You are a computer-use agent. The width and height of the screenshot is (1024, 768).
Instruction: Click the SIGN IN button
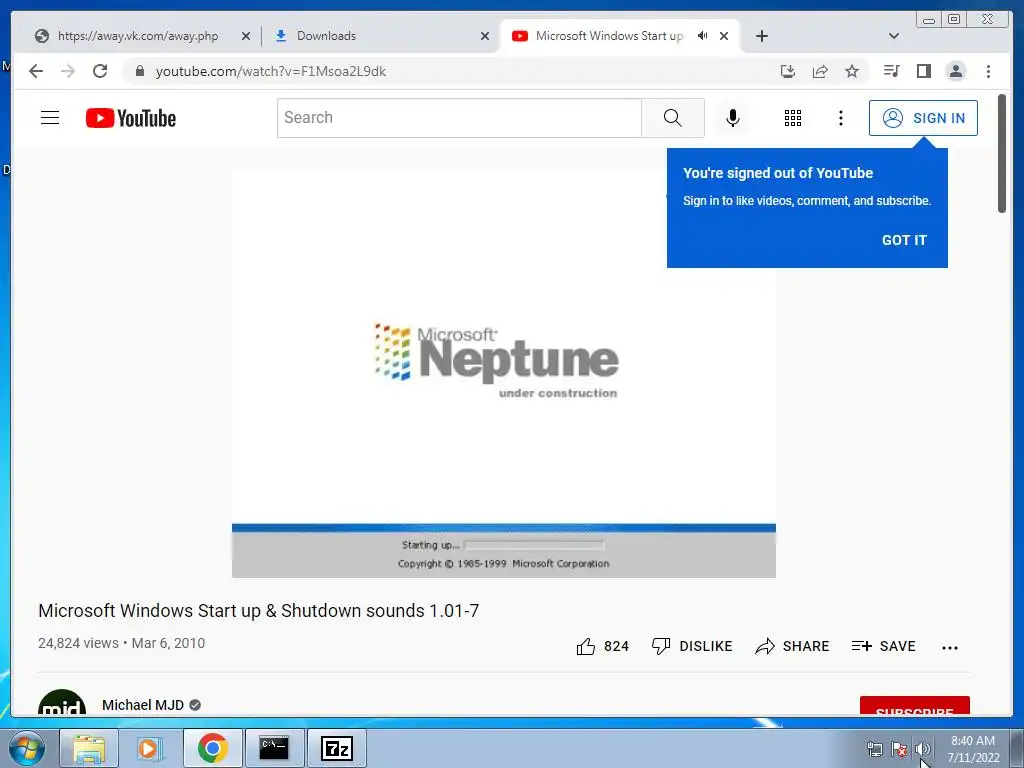[x=923, y=118]
